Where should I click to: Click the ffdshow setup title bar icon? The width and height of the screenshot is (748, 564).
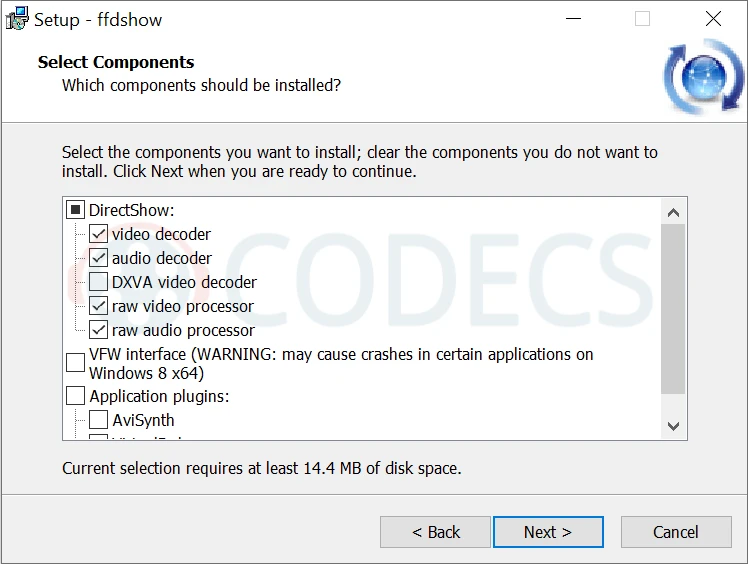[x=17, y=19]
